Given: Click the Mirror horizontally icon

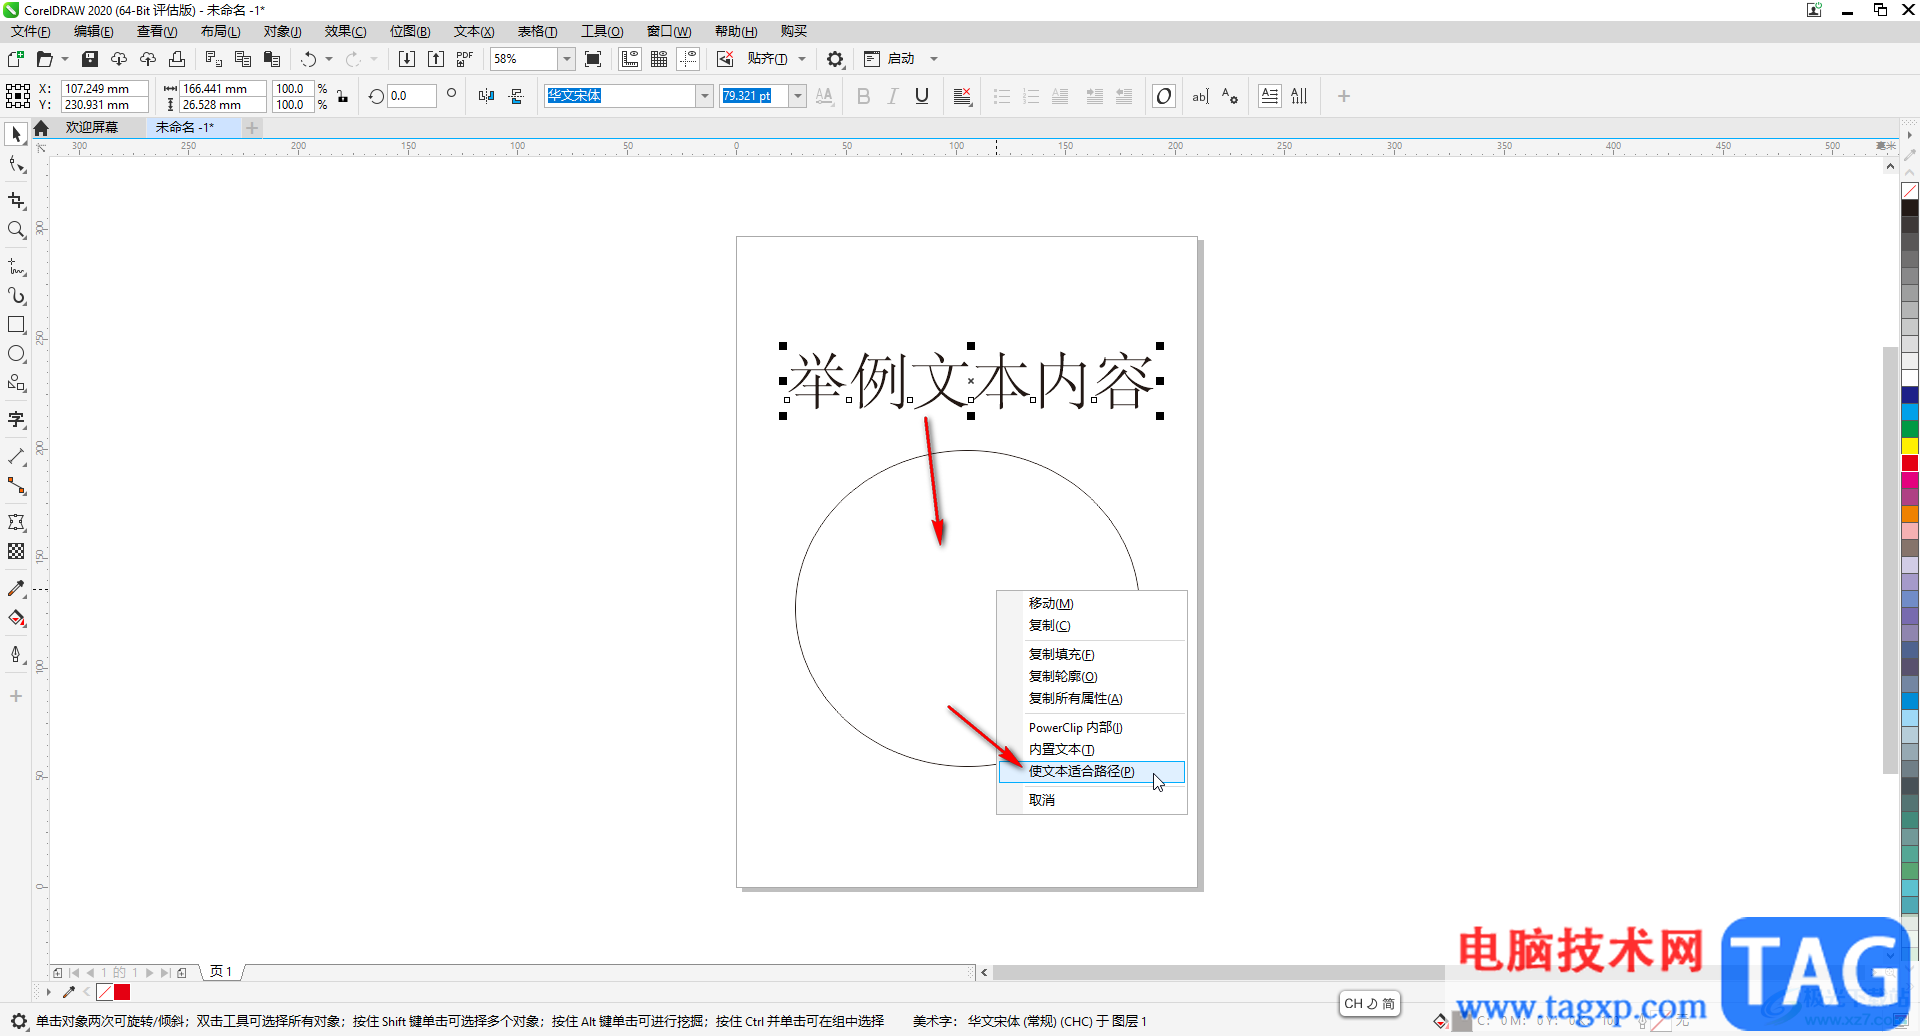Looking at the screenshot, I should coord(486,96).
